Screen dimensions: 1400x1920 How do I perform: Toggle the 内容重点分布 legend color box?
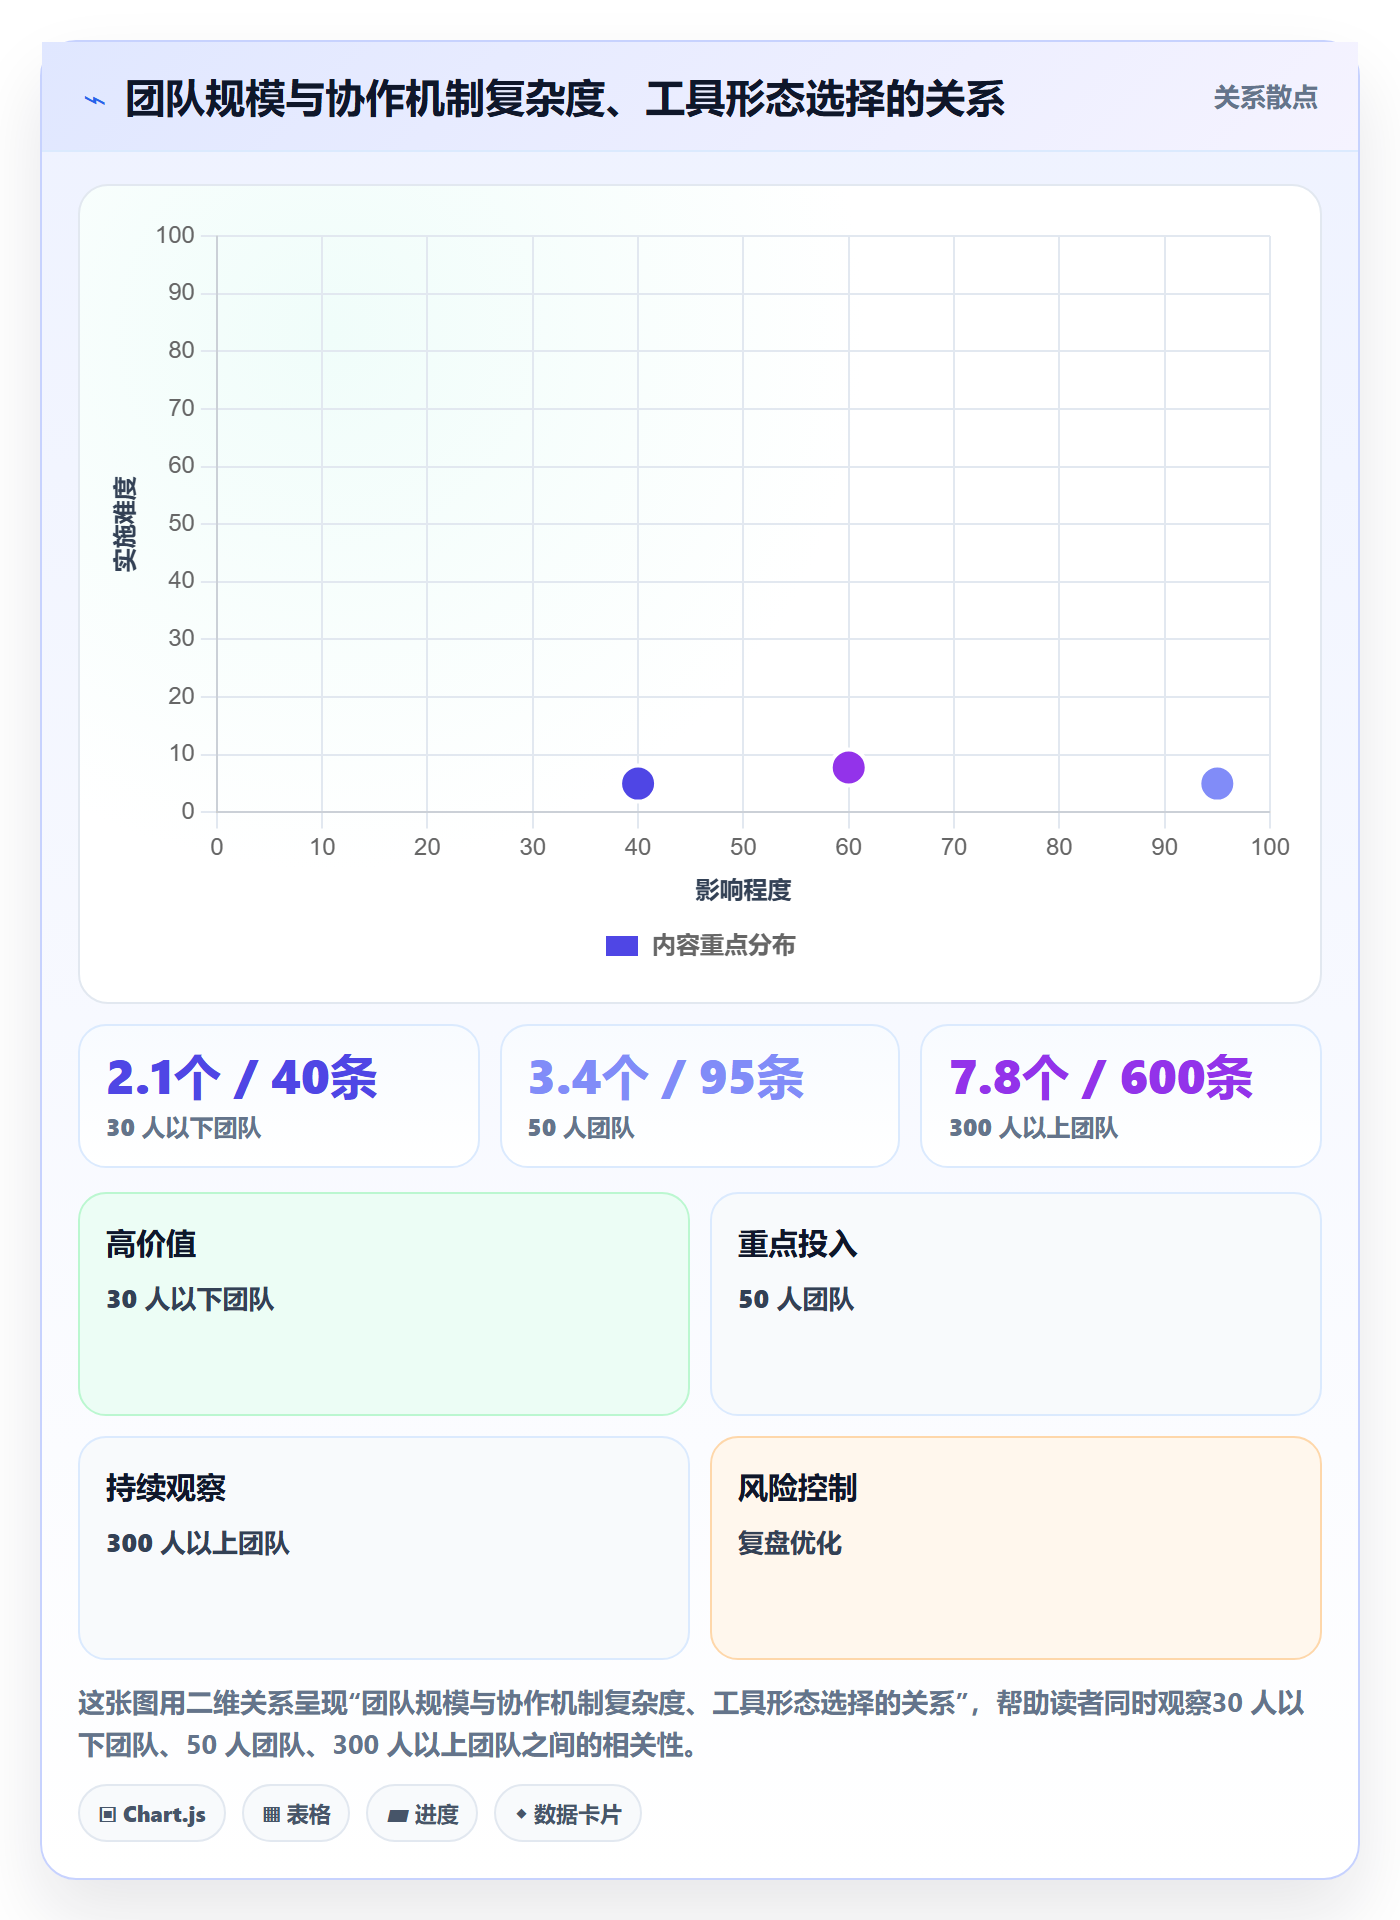pos(622,946)
